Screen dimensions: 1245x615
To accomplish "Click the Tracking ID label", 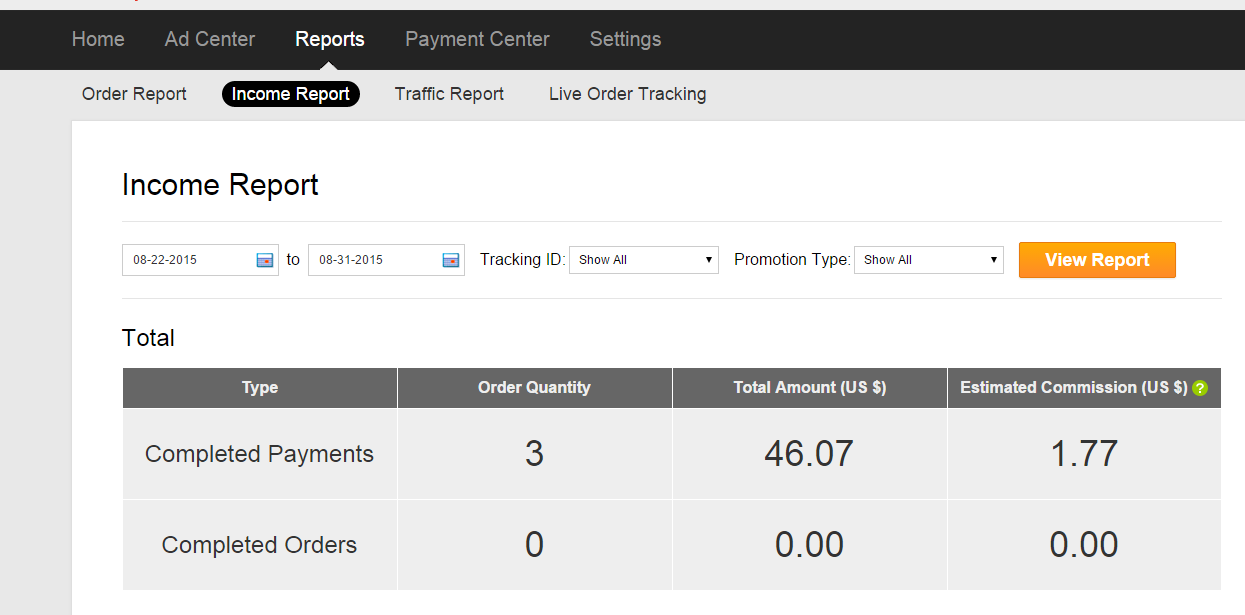I will point(523,260).
